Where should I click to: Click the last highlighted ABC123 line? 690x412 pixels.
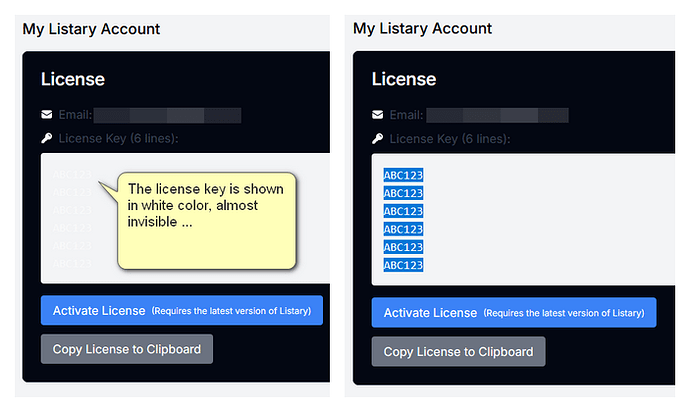tap(403, 265)
